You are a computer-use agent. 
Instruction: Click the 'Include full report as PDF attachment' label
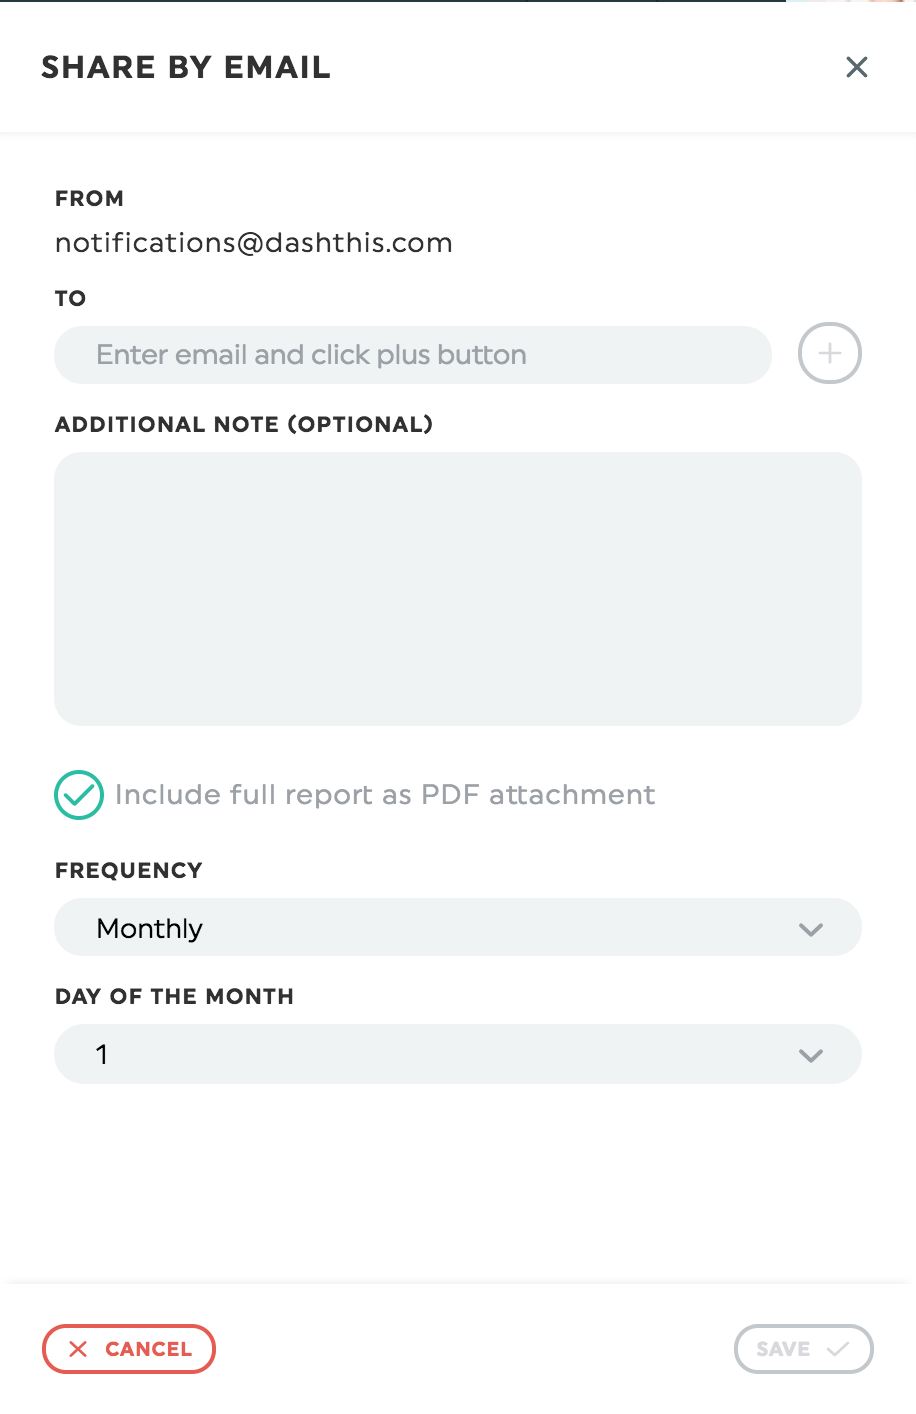pos(385,795)
